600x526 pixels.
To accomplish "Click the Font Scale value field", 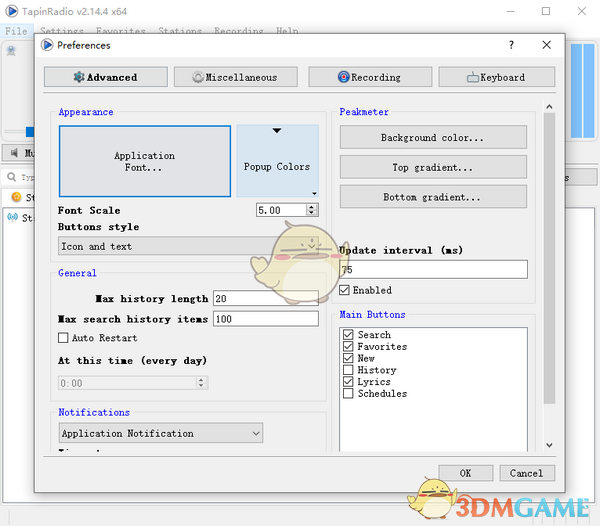I will point(281,210).
